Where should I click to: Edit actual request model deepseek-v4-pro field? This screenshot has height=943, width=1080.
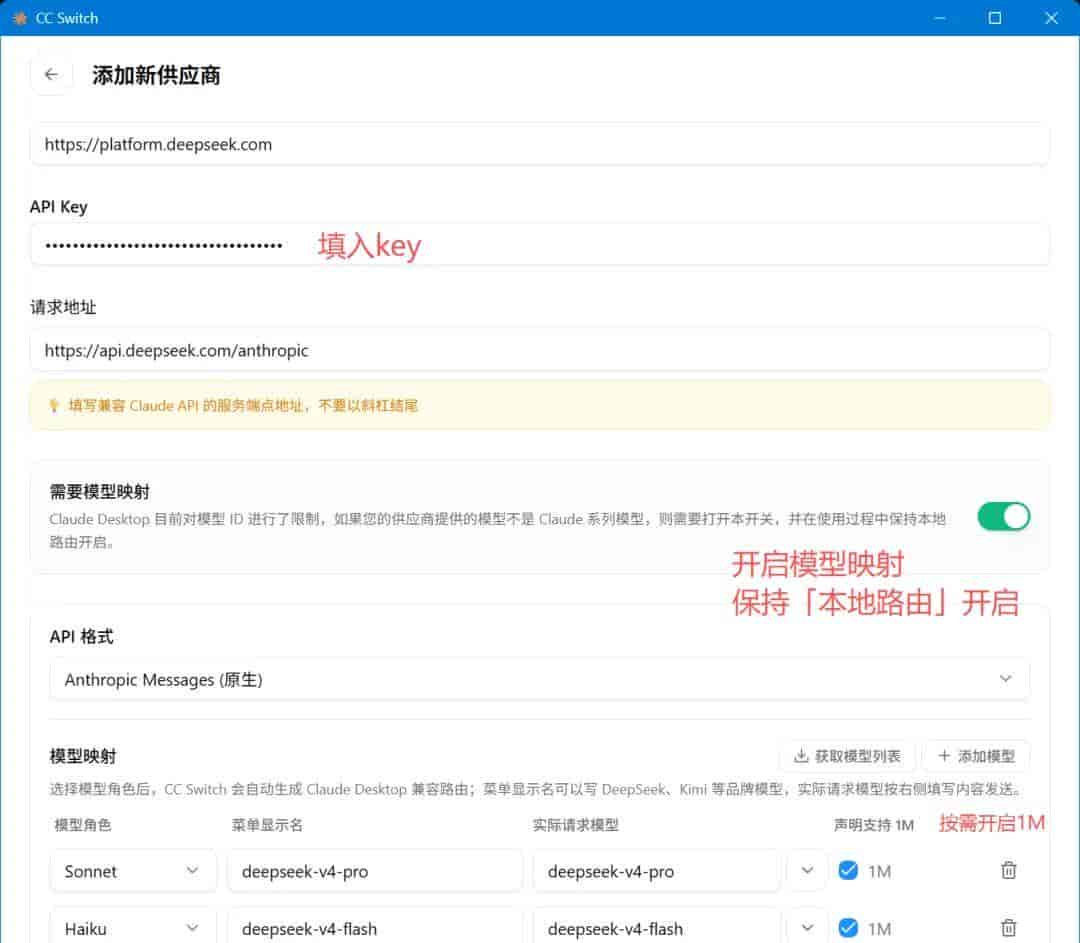click(656, 871)
